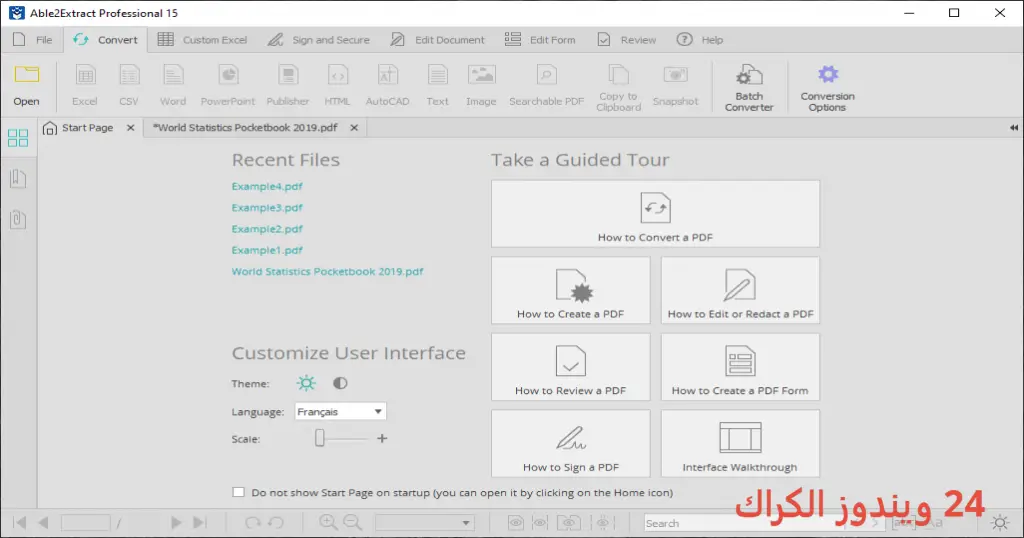This screenshot has height=538, width=1024.
Task: Select the CSV conversion icon
Action: [129, 75]
